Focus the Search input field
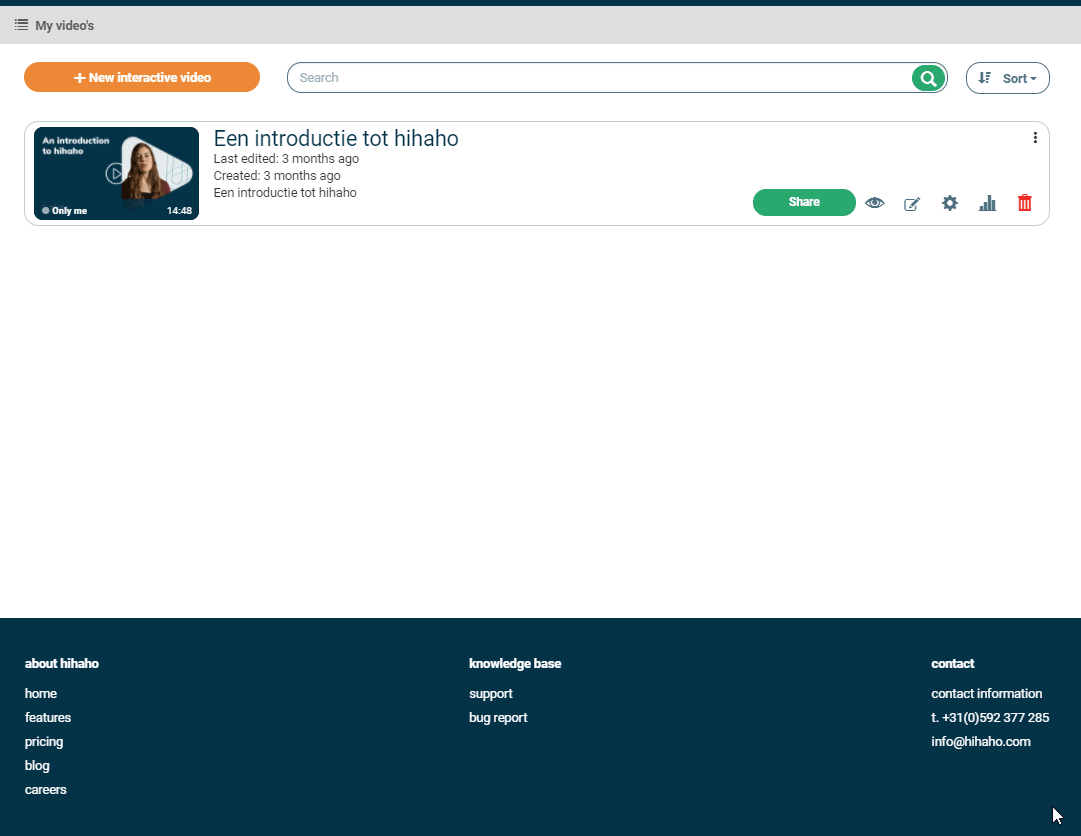1081x836 pixels. click(600, 78)
